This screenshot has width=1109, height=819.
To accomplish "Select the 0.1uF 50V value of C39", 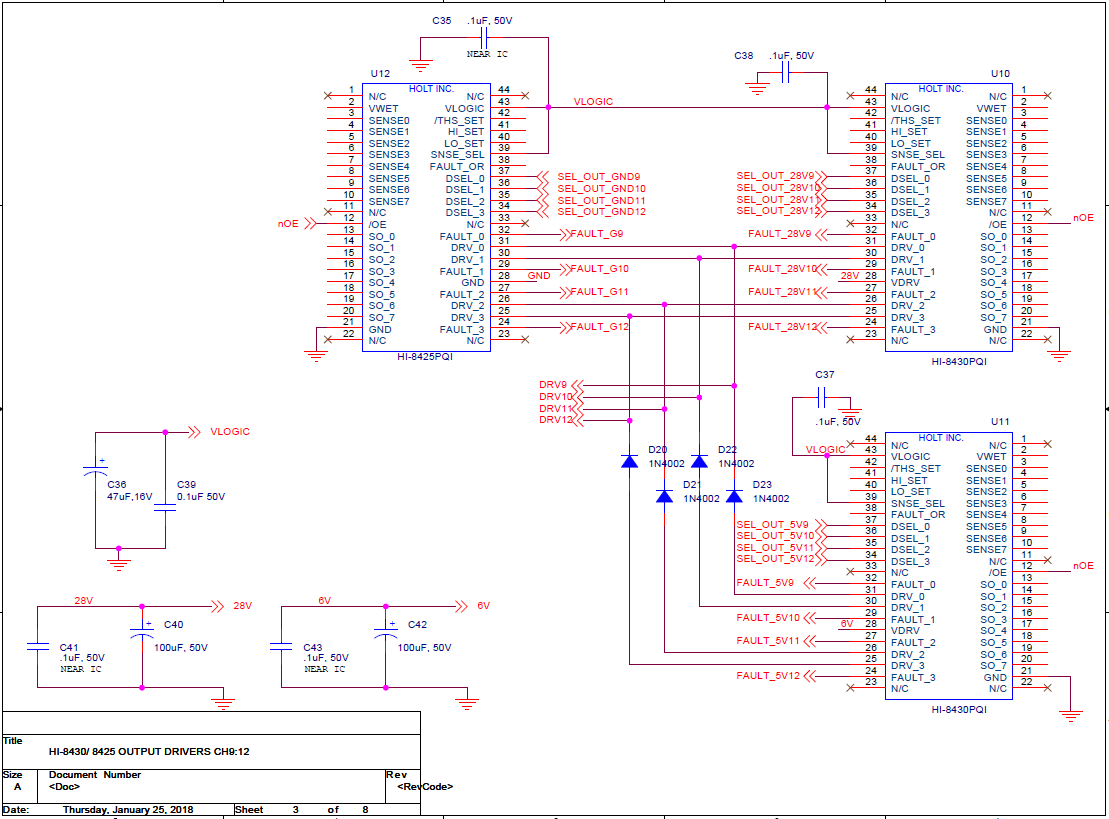I will pyautogui.click(x=201, y=497).
